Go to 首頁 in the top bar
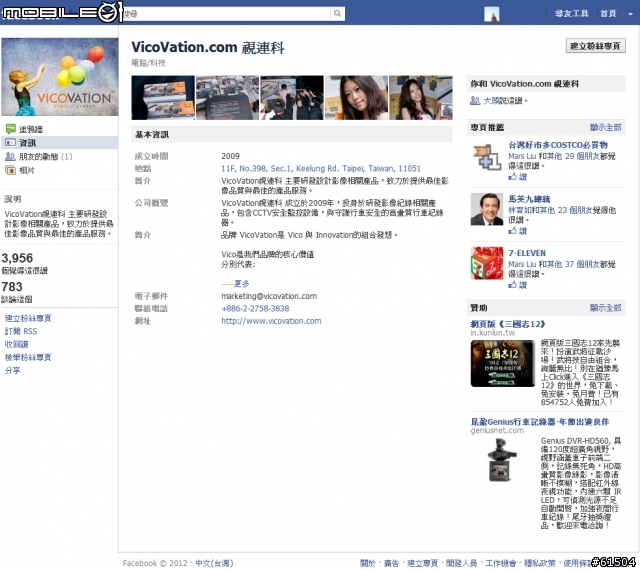Screen dimensions: 640x570 click(x=608, y=13)
